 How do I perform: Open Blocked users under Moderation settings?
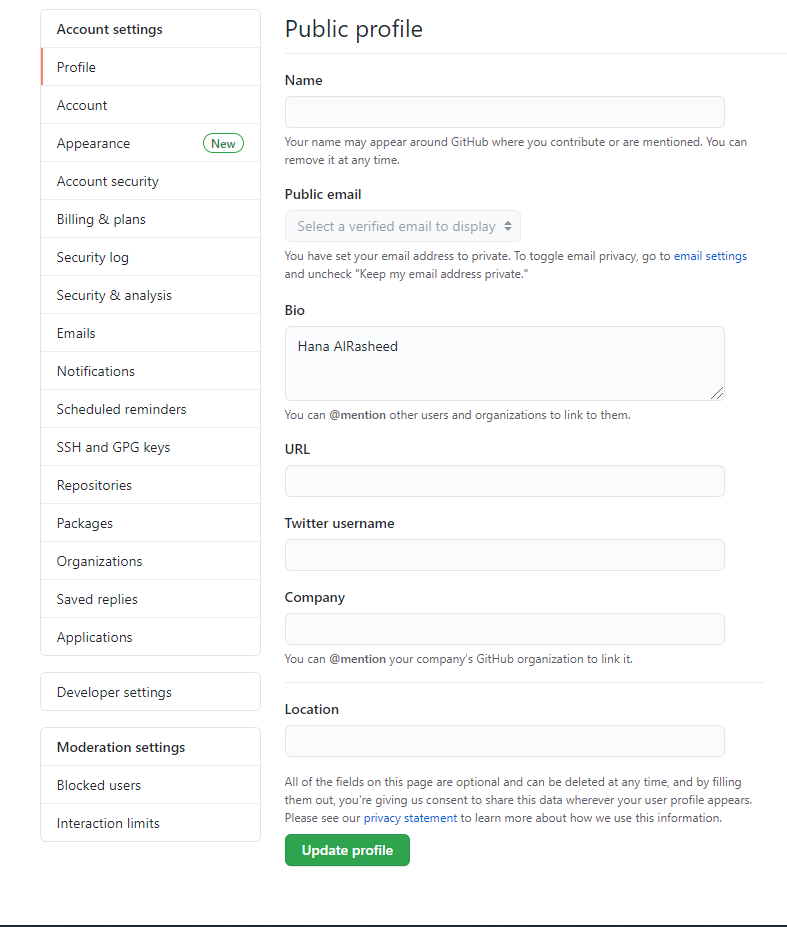[x=150, y=785]
